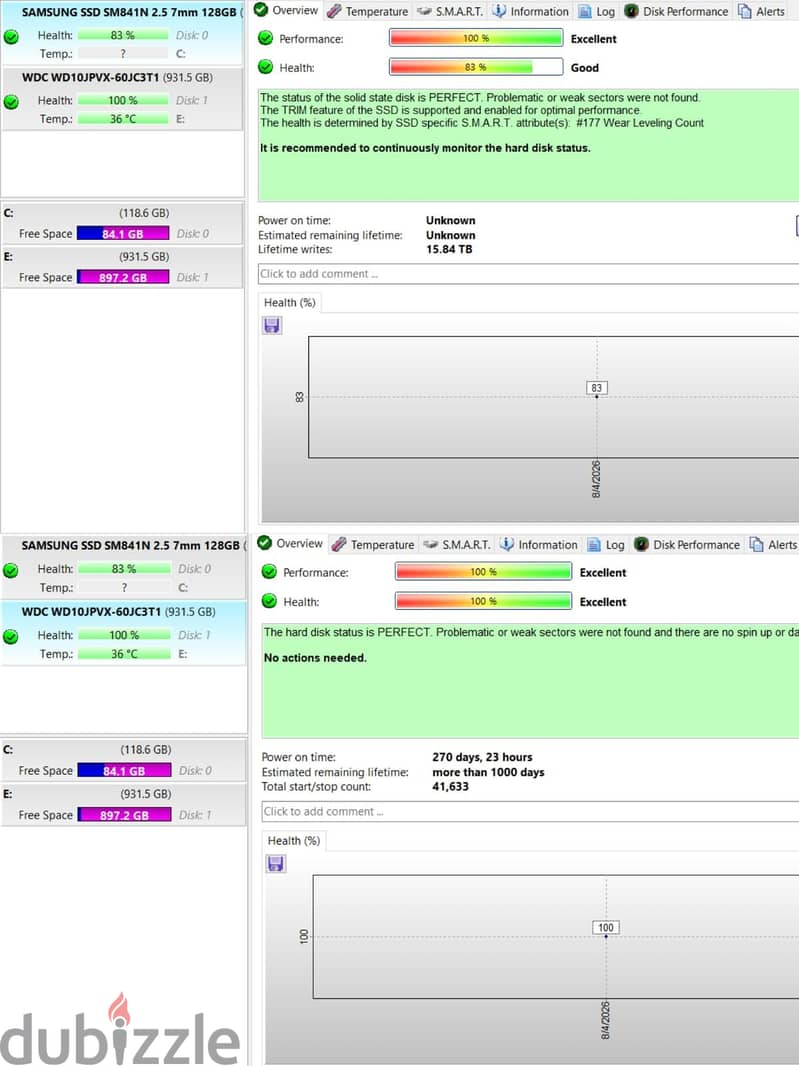This screenshot has height=1066, width=799.
Task: Click the SSD Health 83% gradient bar
Action: pyautogui.click(x=476, y=67)
